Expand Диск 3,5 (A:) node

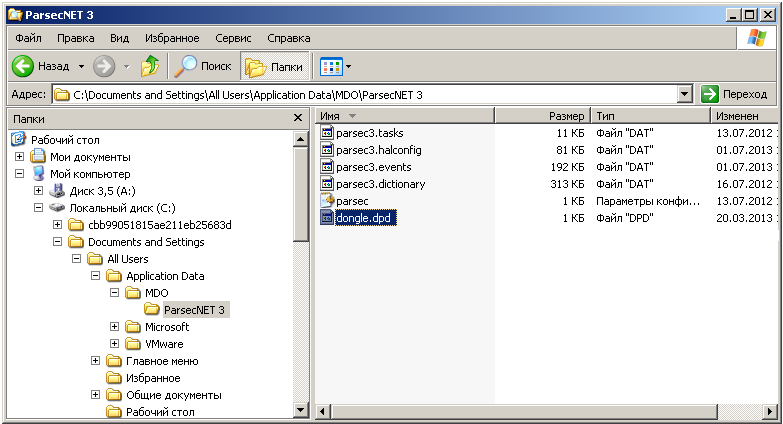38,191
